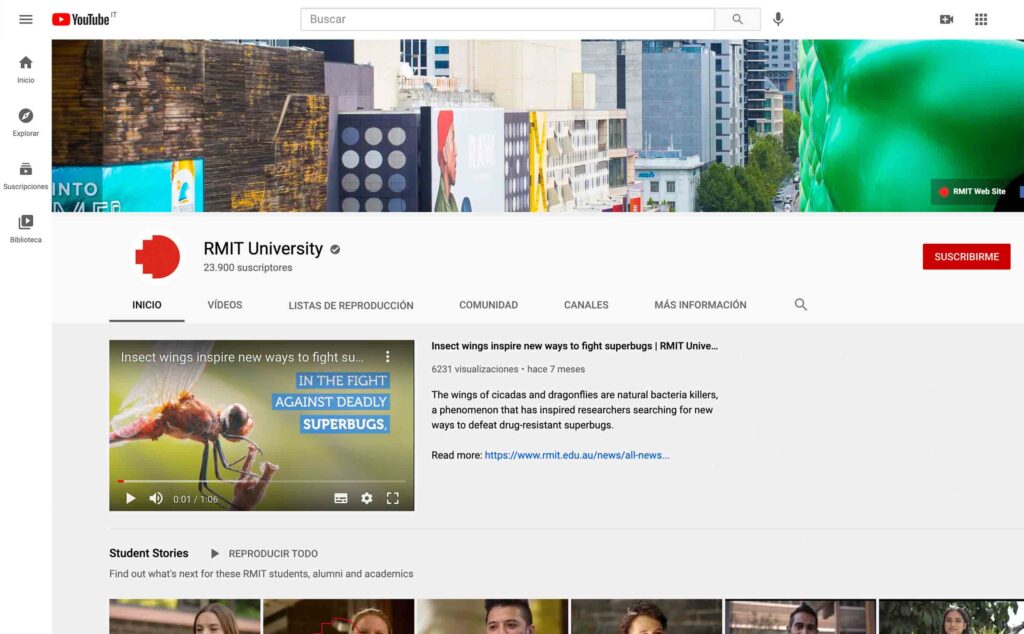
Task: Select the Inicio channel tab
Action: [147, 305]
